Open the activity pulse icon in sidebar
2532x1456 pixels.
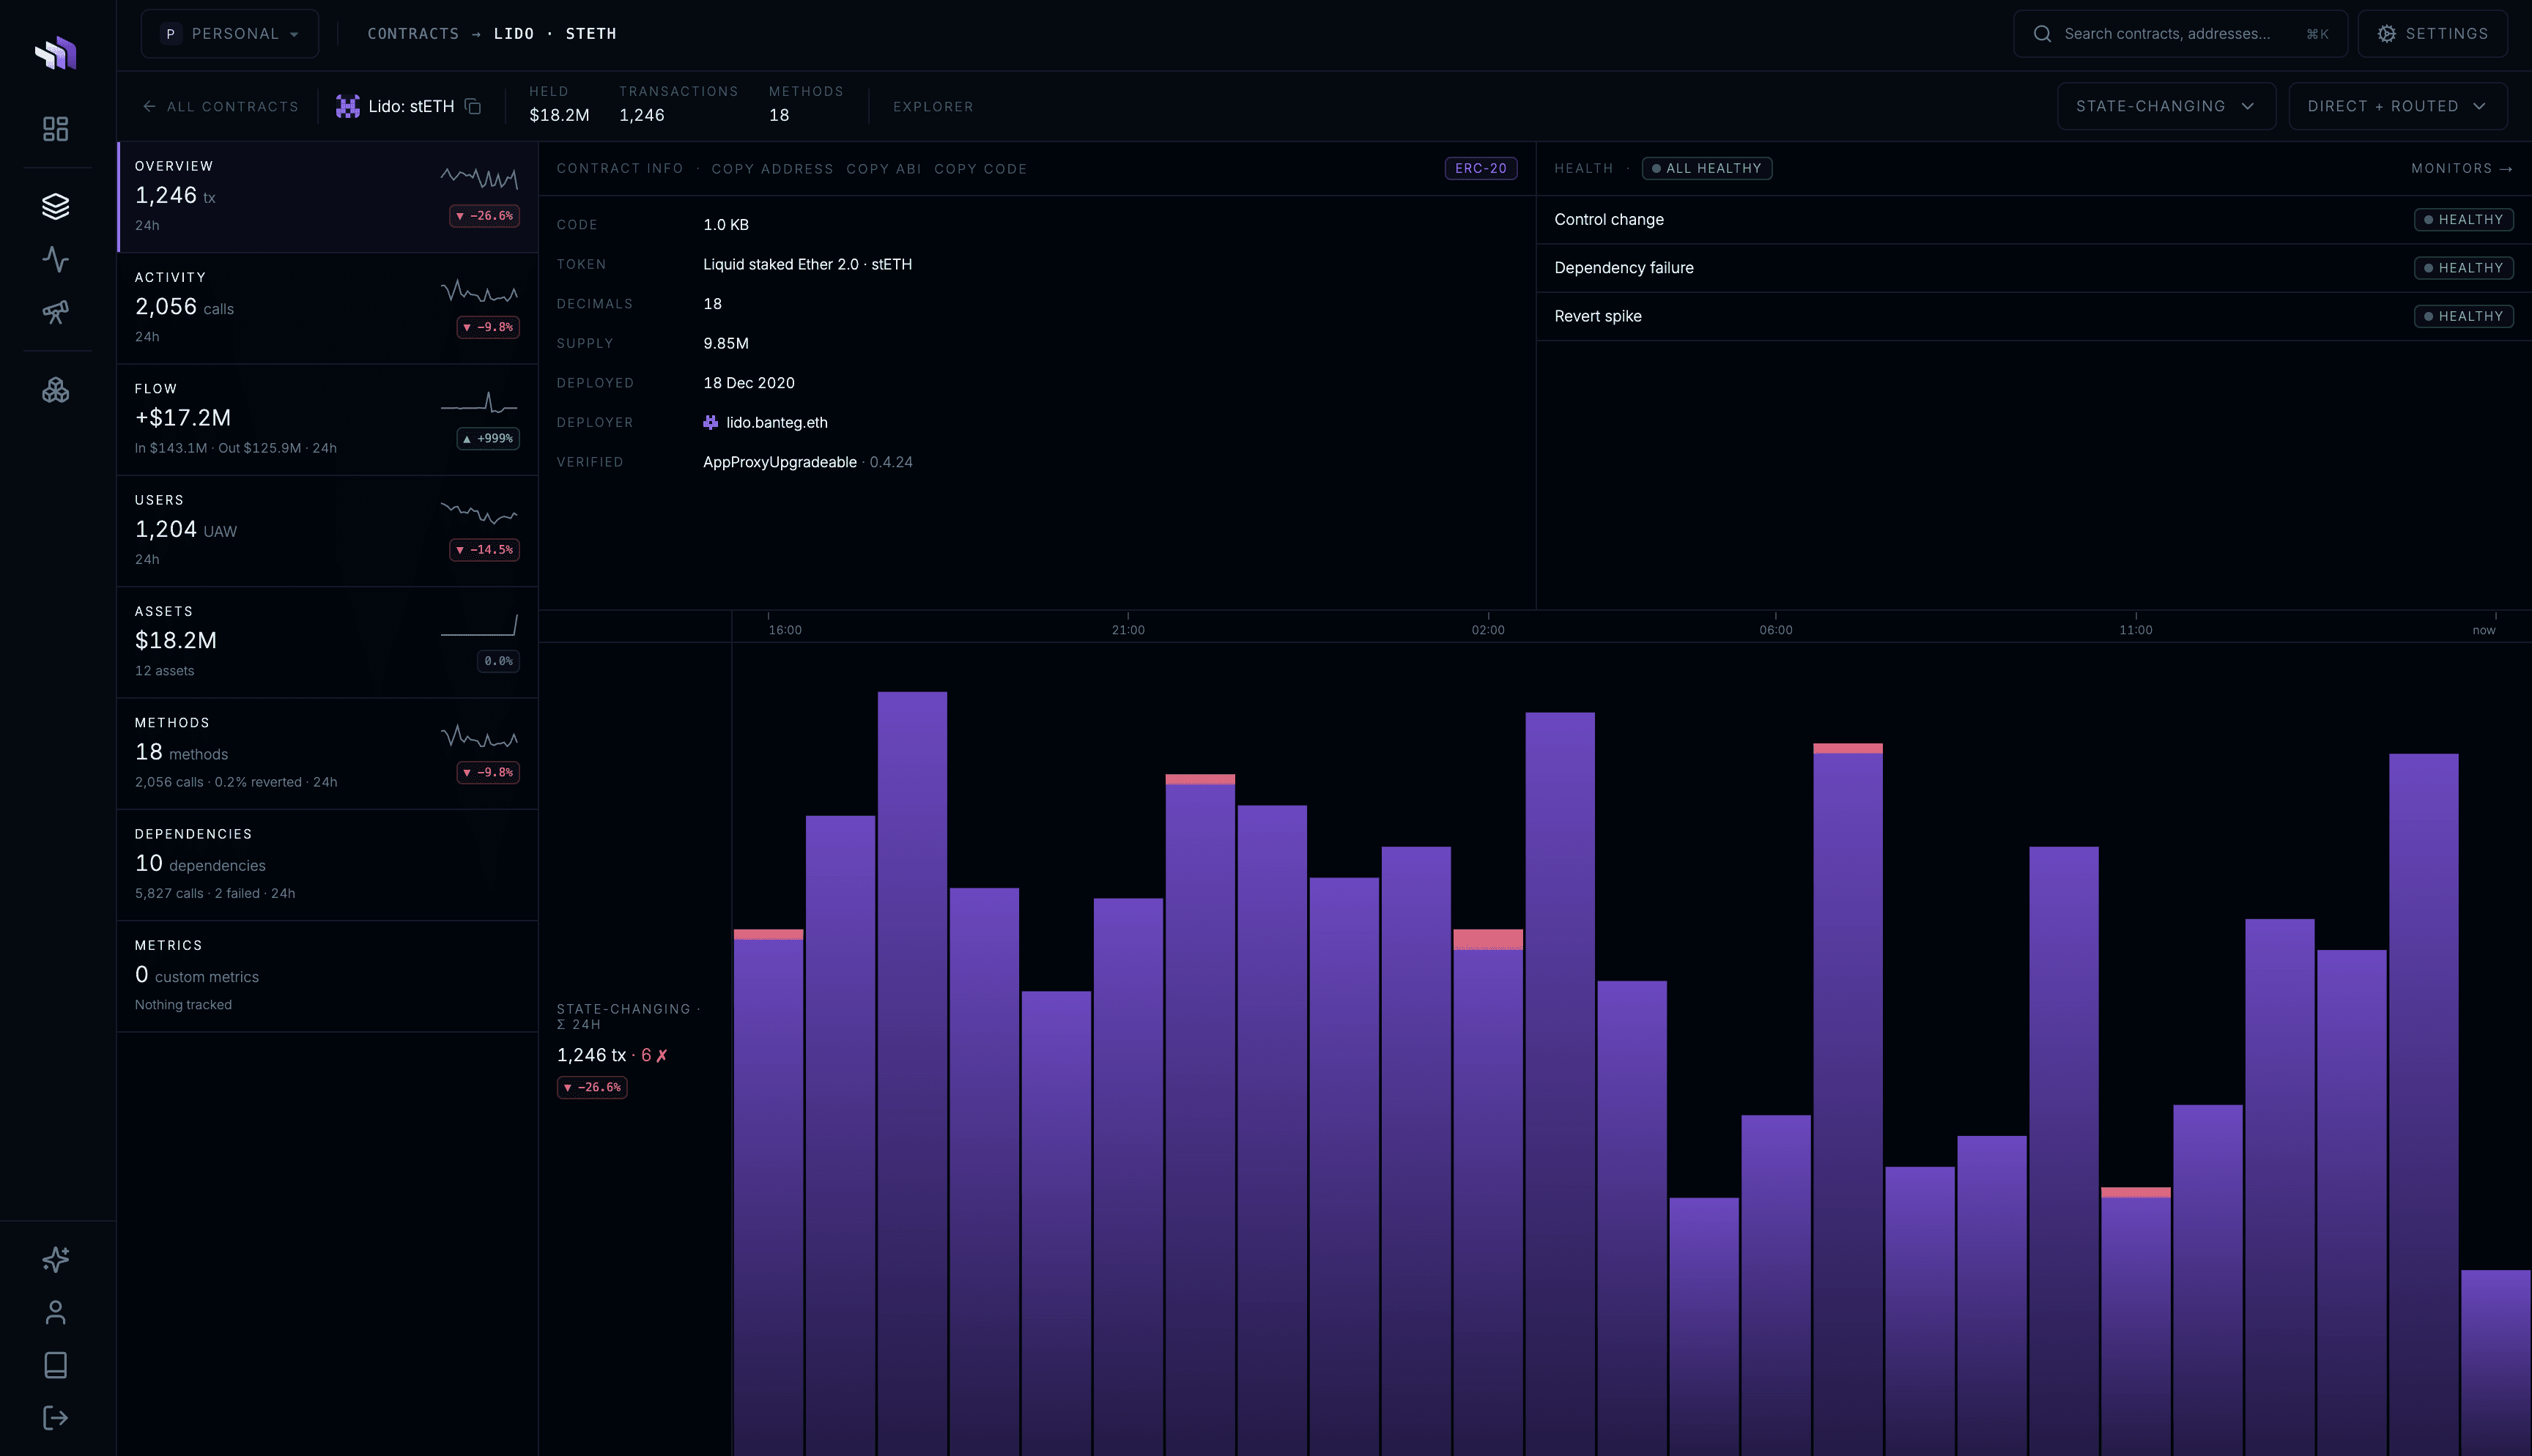point(56,259)
